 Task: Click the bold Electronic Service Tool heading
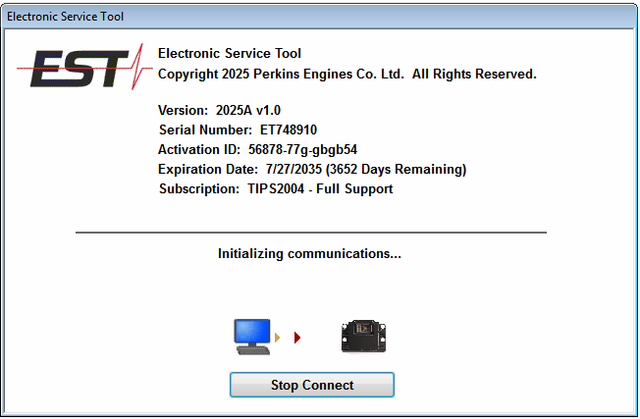(229, 54)
